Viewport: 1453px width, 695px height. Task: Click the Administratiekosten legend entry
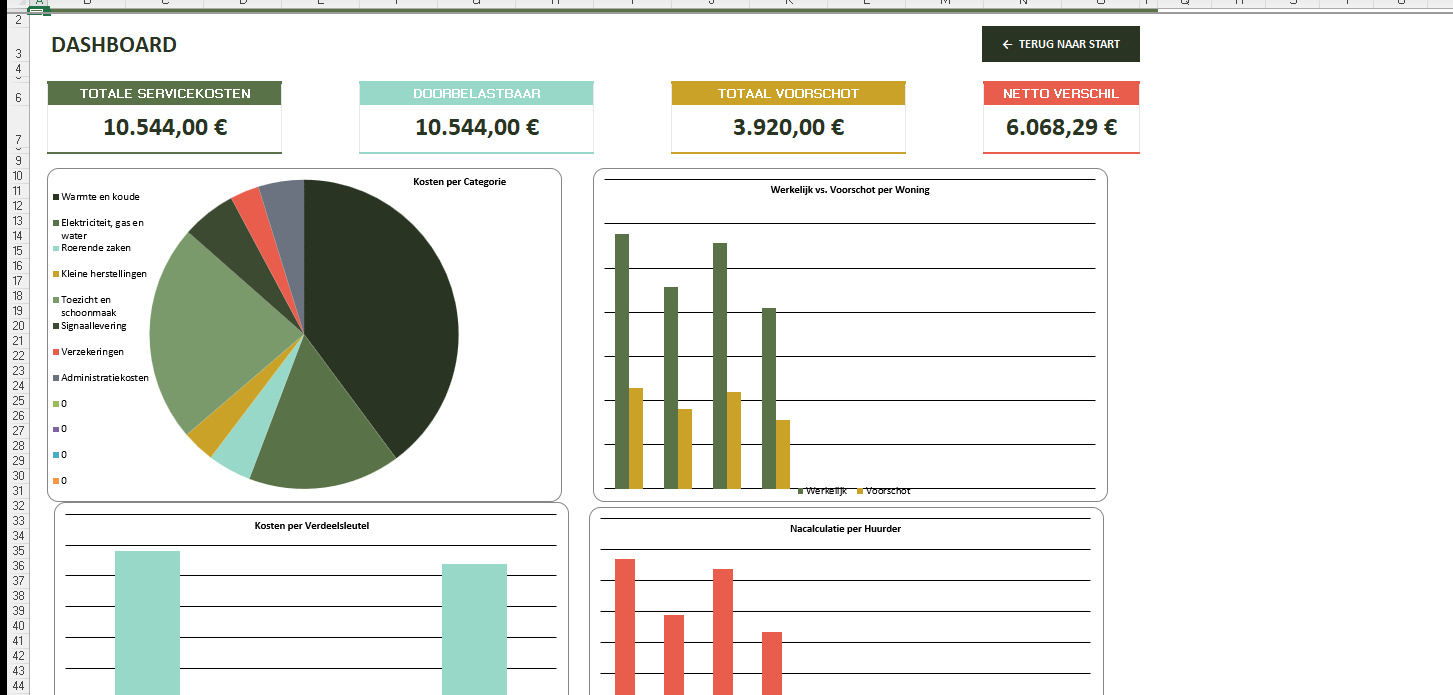[104, 378]
